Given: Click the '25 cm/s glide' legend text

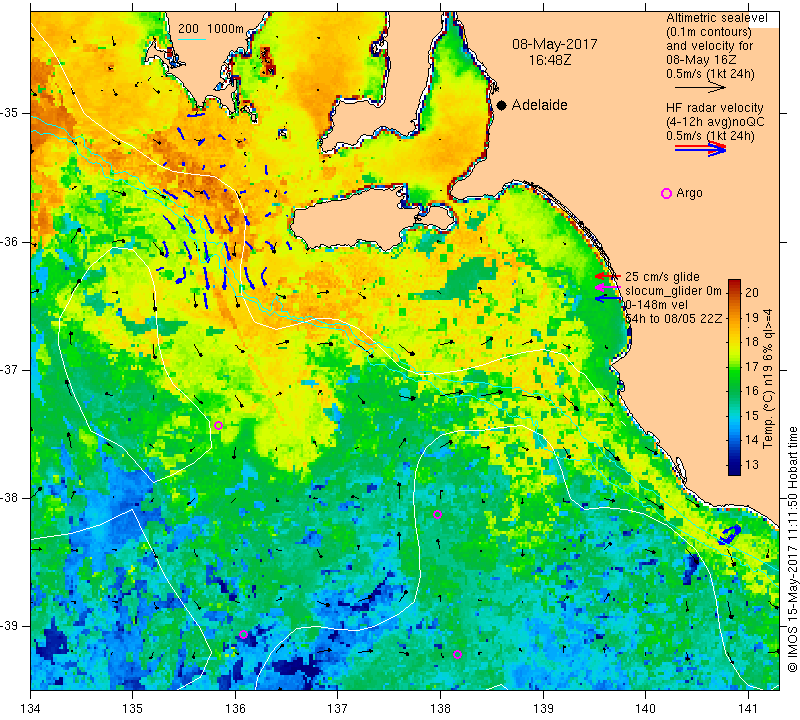Looking at the screenshot, I should click(x=662, y=277).
